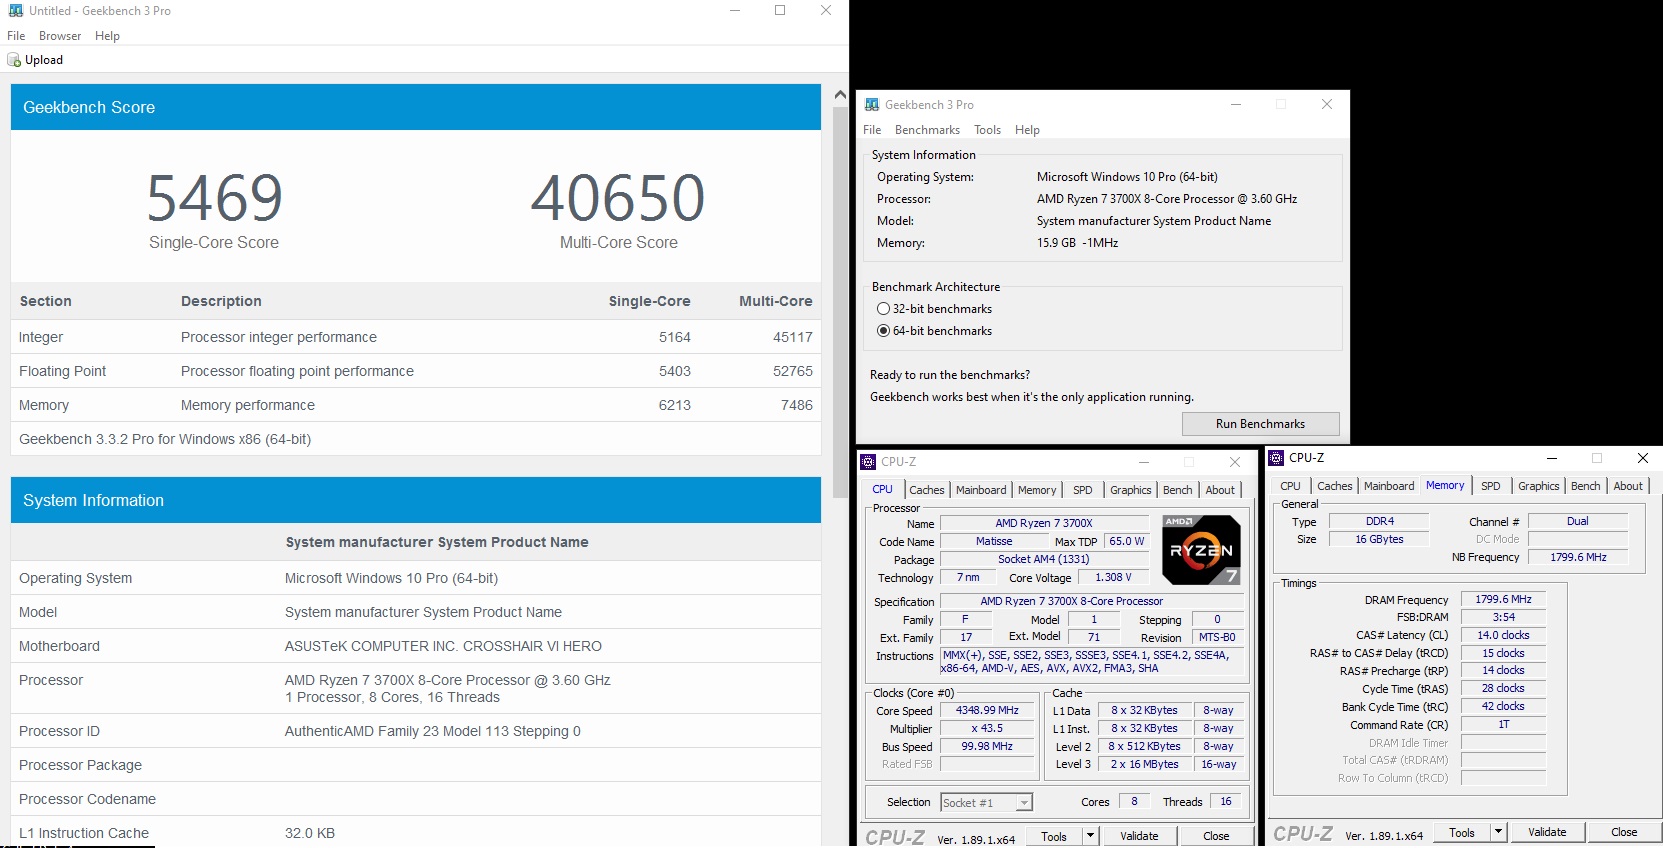
Task: Click the AMD Ryzen 7 logo image
Action: pos(1201,549)
